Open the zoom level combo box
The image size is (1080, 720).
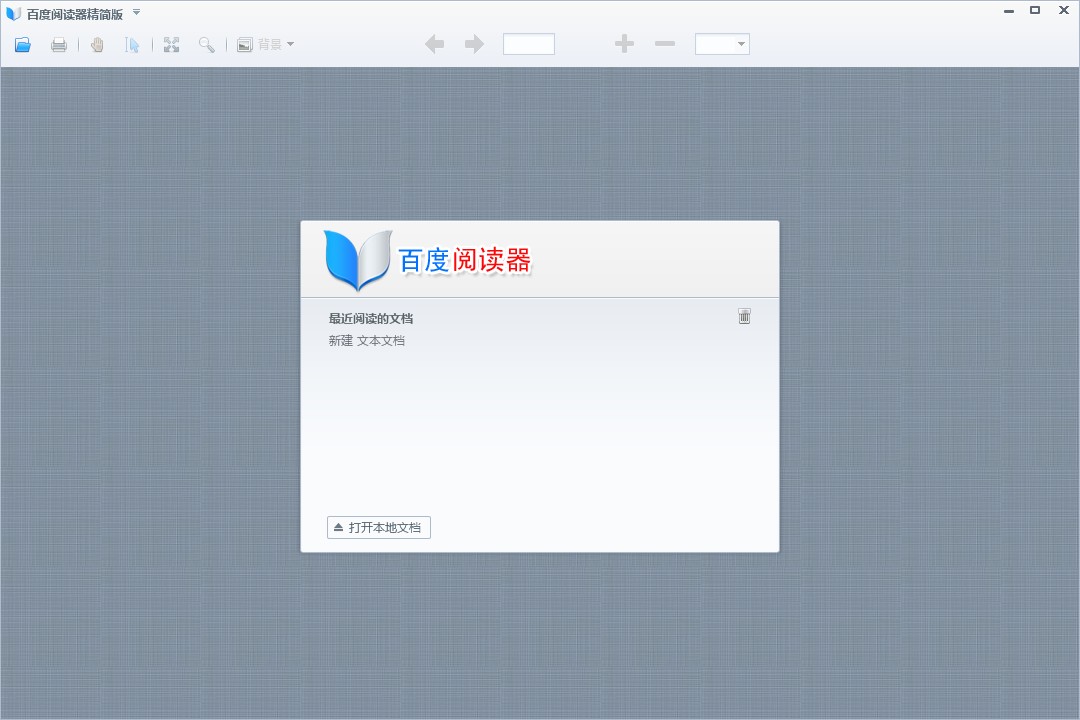coord(722,44)
